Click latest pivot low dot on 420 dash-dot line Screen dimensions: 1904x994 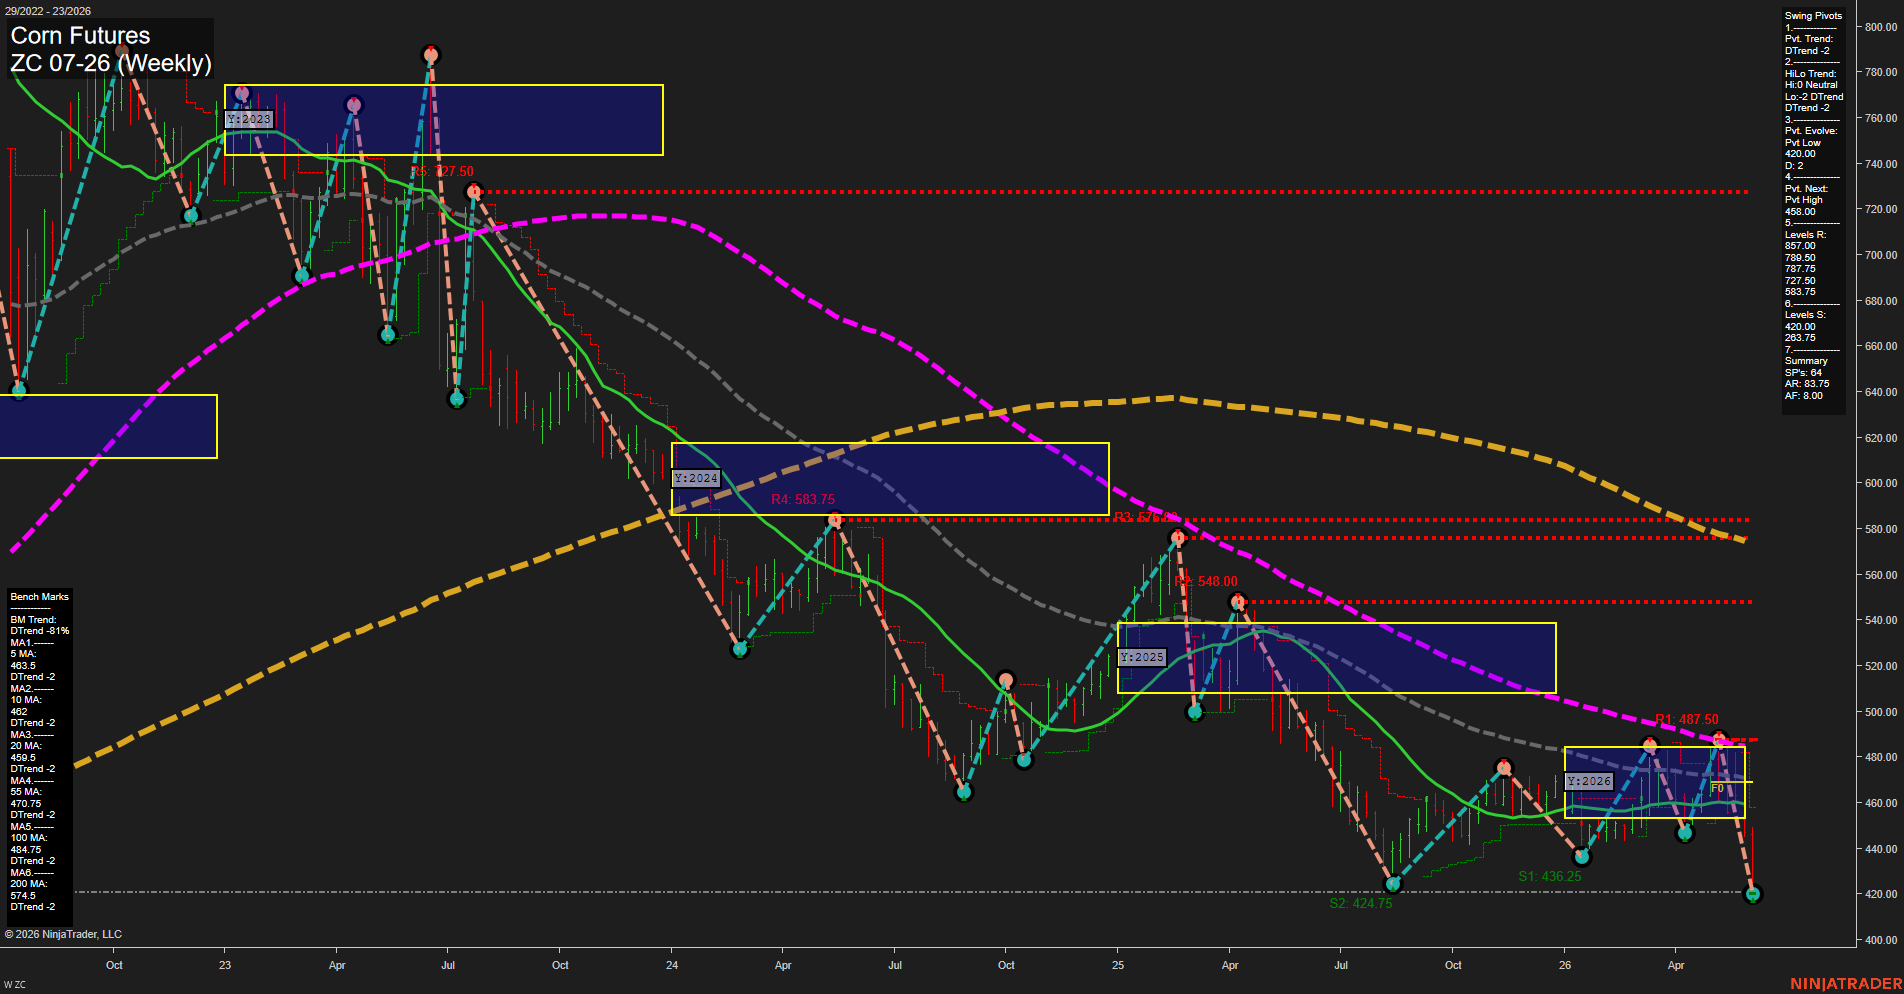click(1751, 894)
